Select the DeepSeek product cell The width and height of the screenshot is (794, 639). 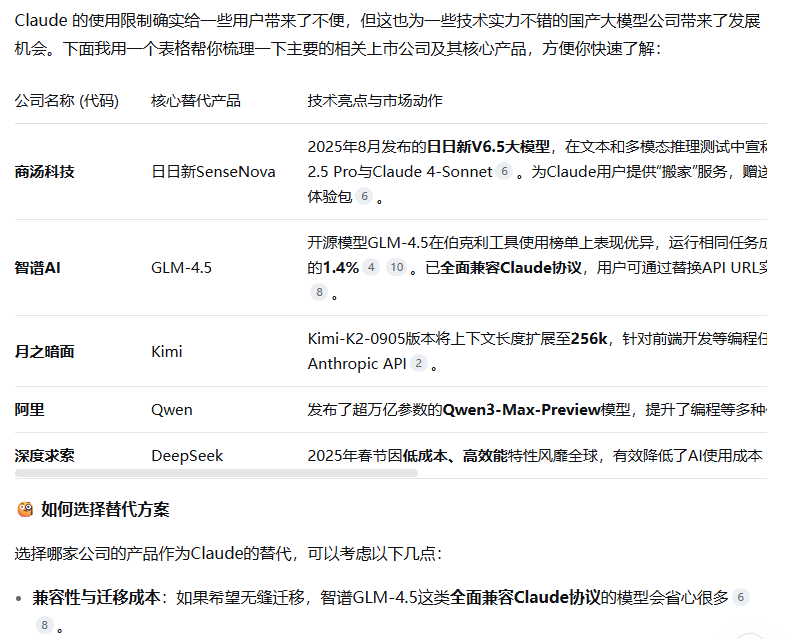click(187, 456)
